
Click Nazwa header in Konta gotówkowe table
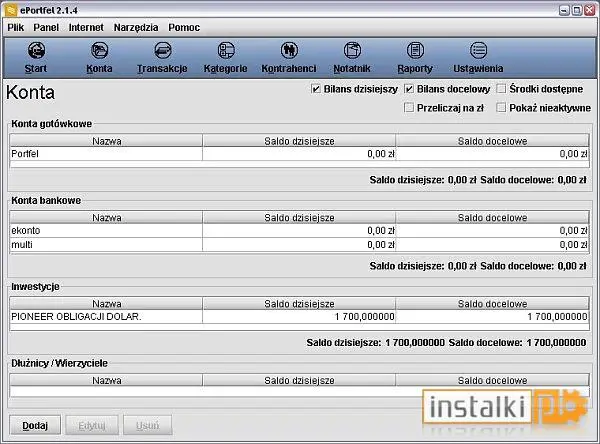pos(106,141)
